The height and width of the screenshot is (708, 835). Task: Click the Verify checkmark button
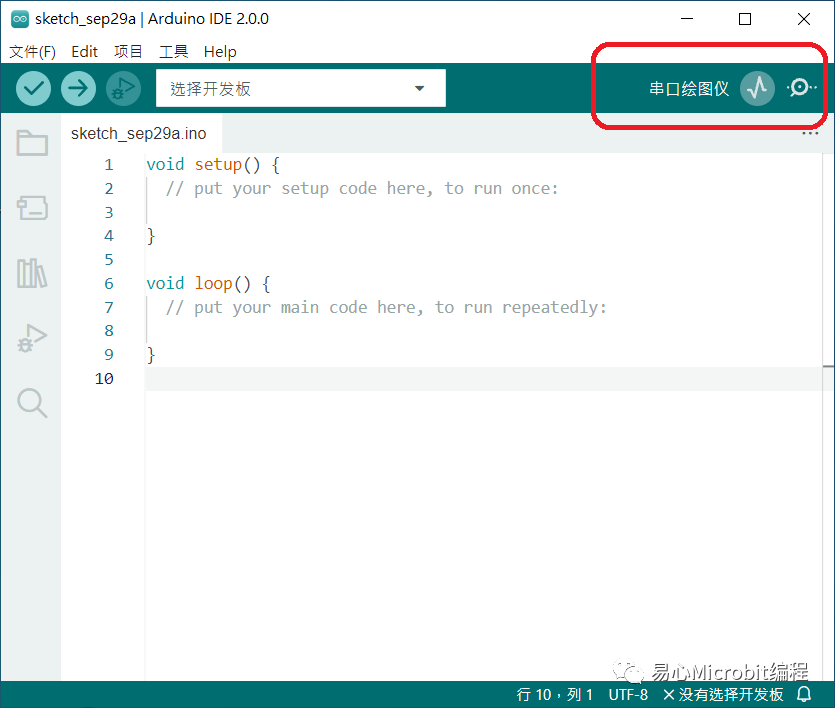pos(34,88)
